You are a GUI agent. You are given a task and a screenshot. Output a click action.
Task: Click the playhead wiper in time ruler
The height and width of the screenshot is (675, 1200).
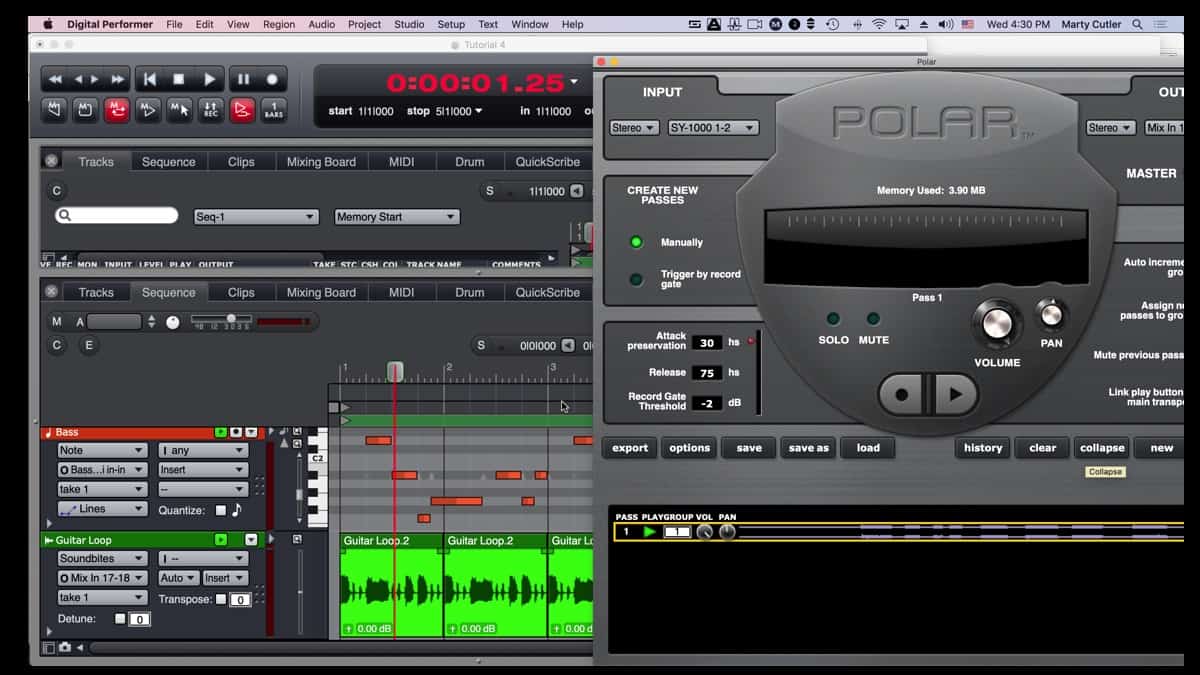(395, 371)
